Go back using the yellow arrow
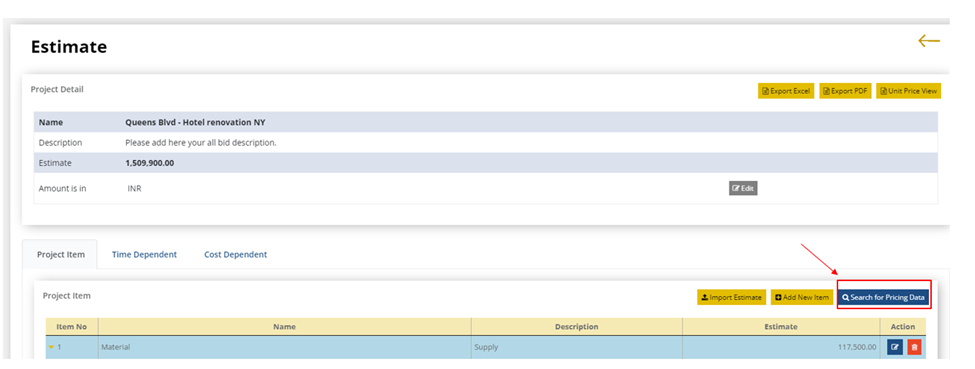Image resolution: width=975 pixels, height=369 pixels. click(x=929, y=42)
